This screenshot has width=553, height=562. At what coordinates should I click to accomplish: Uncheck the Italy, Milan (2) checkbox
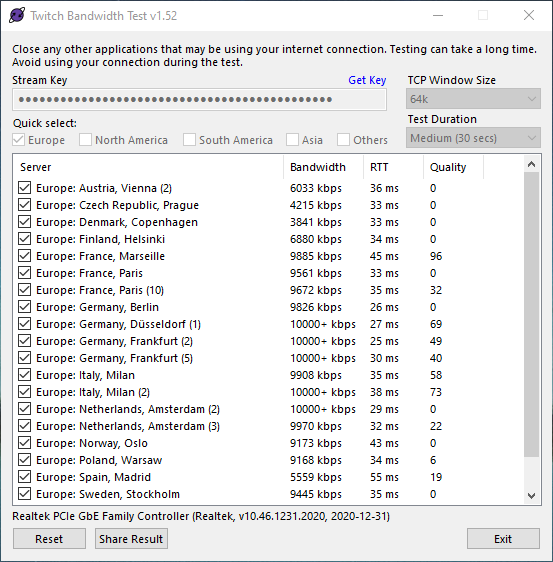pos(24,391)
